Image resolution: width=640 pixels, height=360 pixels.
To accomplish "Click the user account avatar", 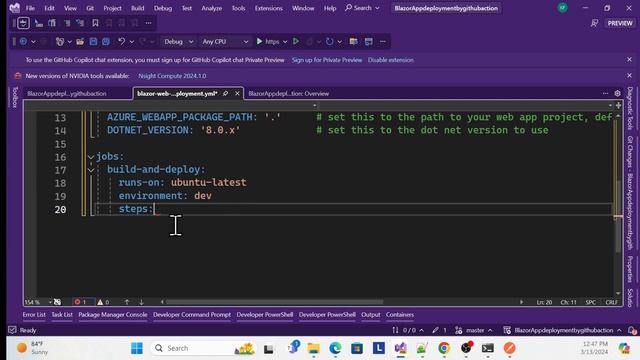I will 562,8.
